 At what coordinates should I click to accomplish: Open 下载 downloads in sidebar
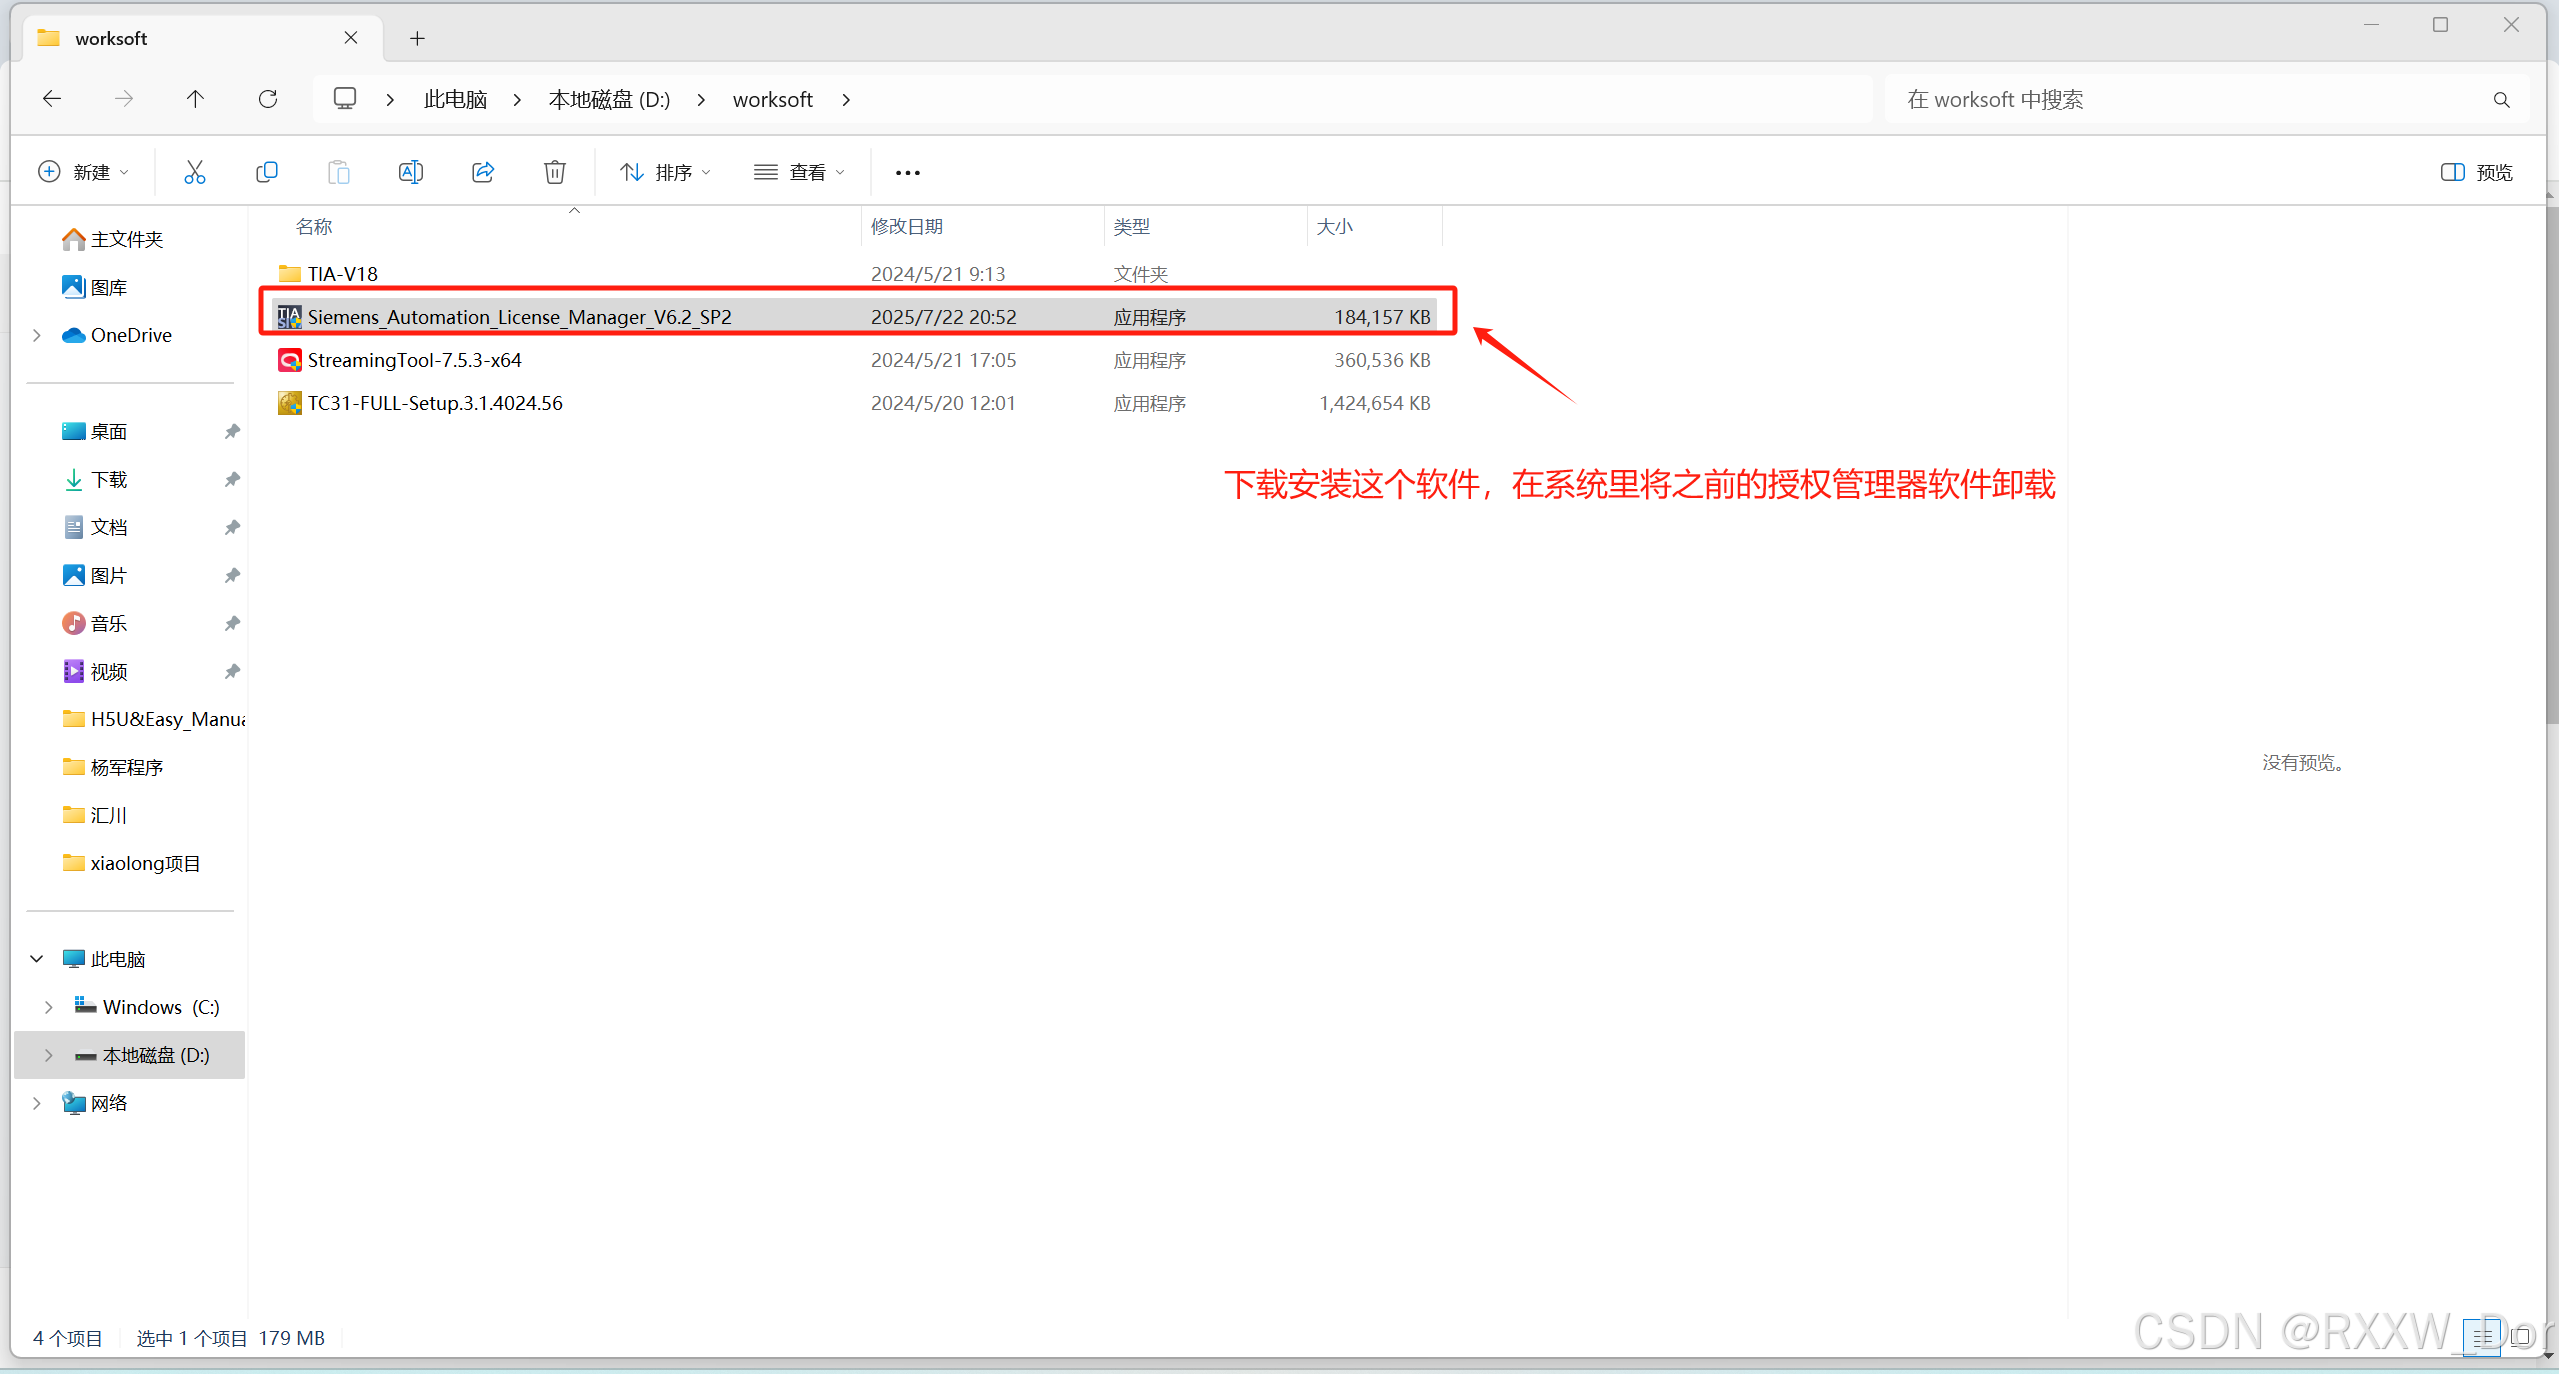[95, 479]
